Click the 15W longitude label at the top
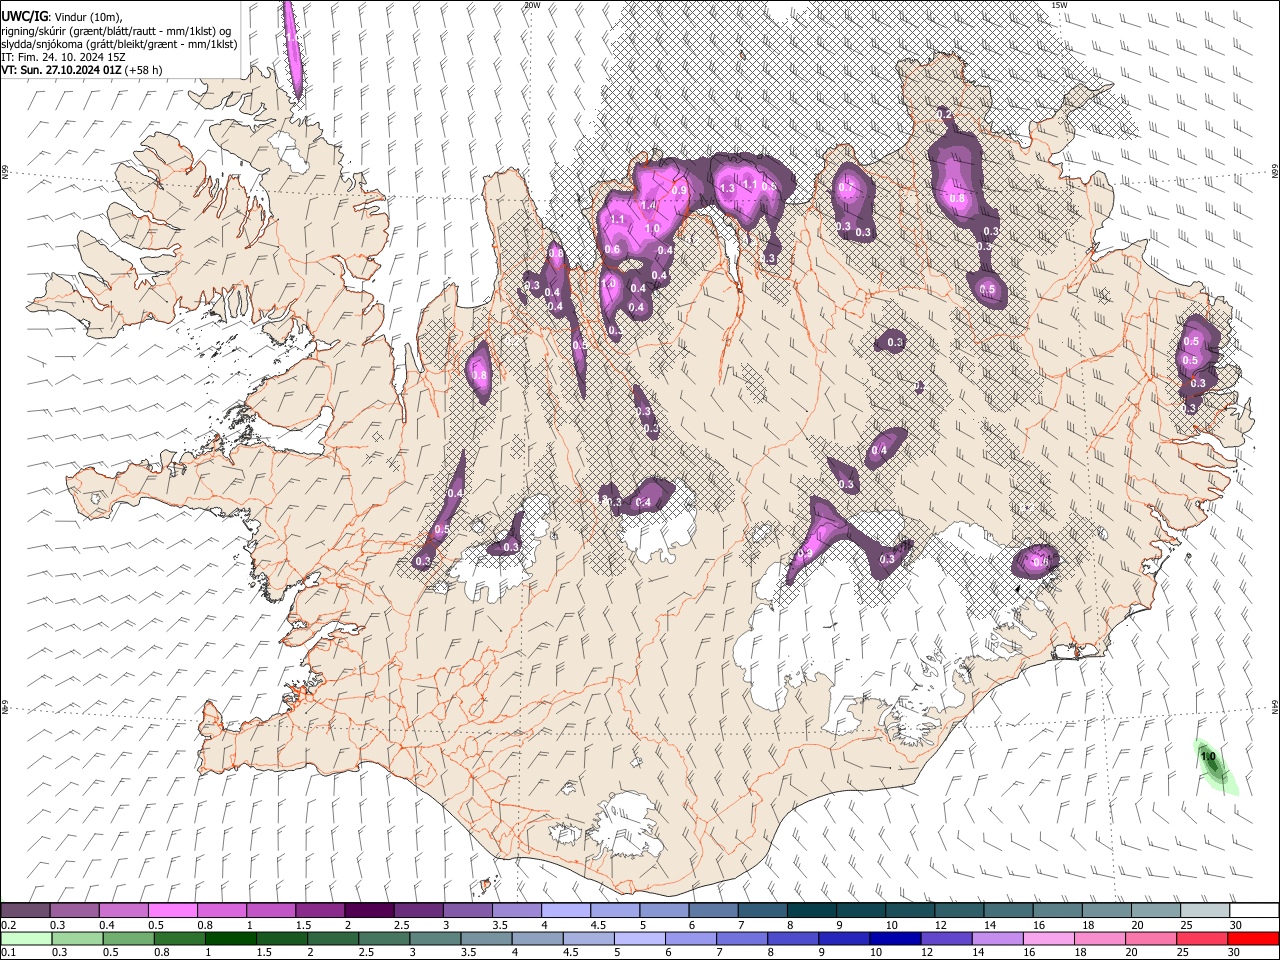The image size is (1280, 960). click(1060, 5)
